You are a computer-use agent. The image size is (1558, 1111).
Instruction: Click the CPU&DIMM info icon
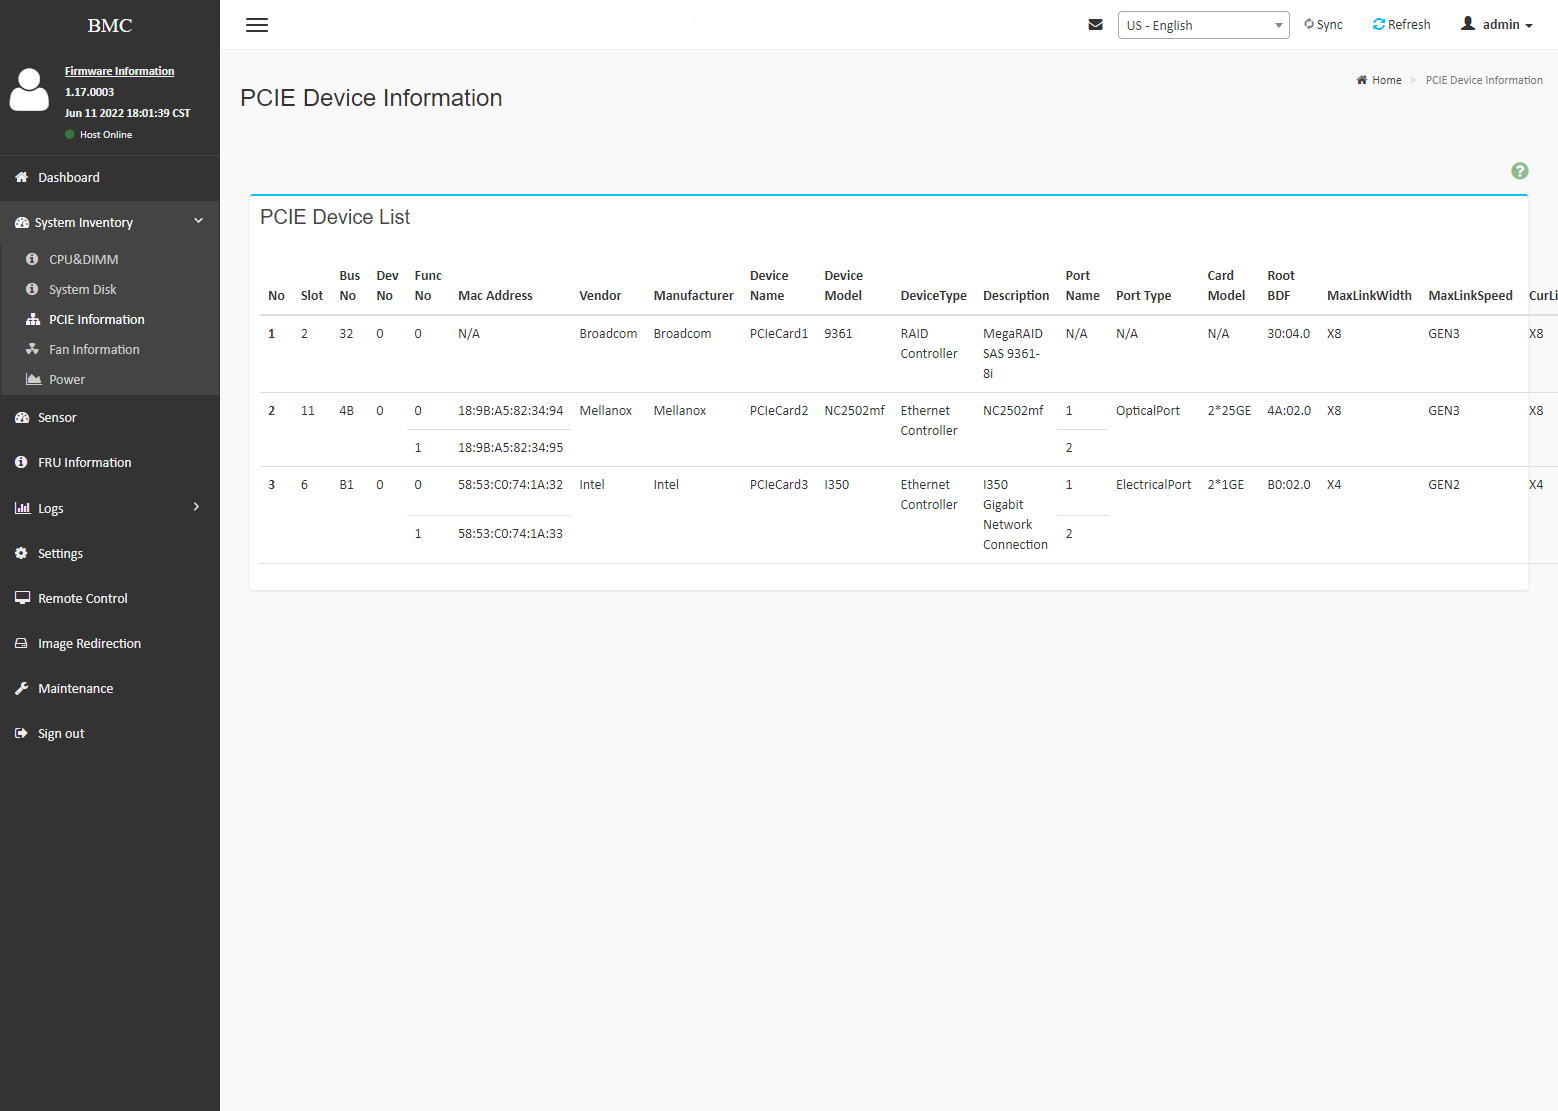coord(32,259)
